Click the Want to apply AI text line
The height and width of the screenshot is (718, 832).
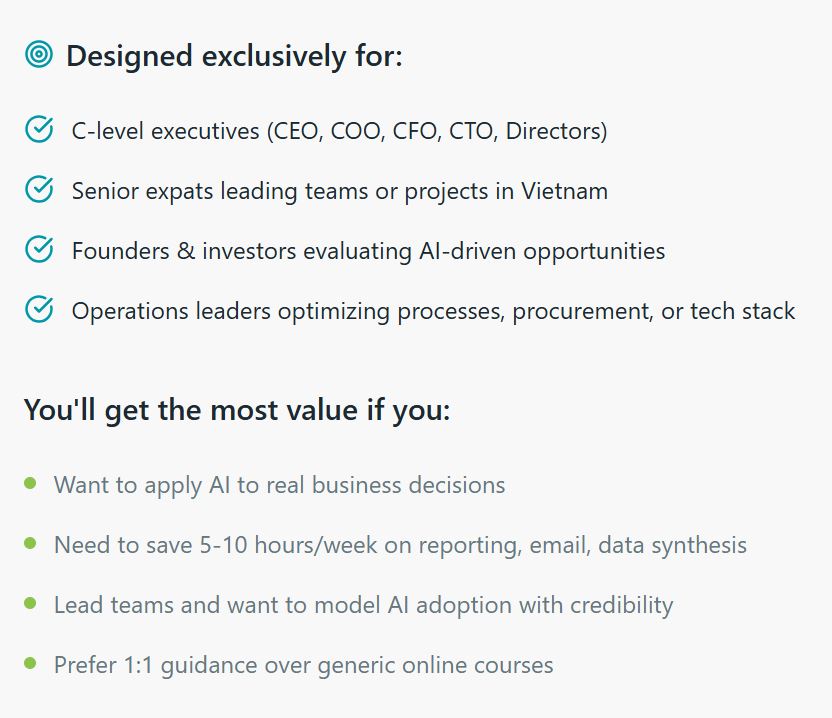[x=279, y=485]
